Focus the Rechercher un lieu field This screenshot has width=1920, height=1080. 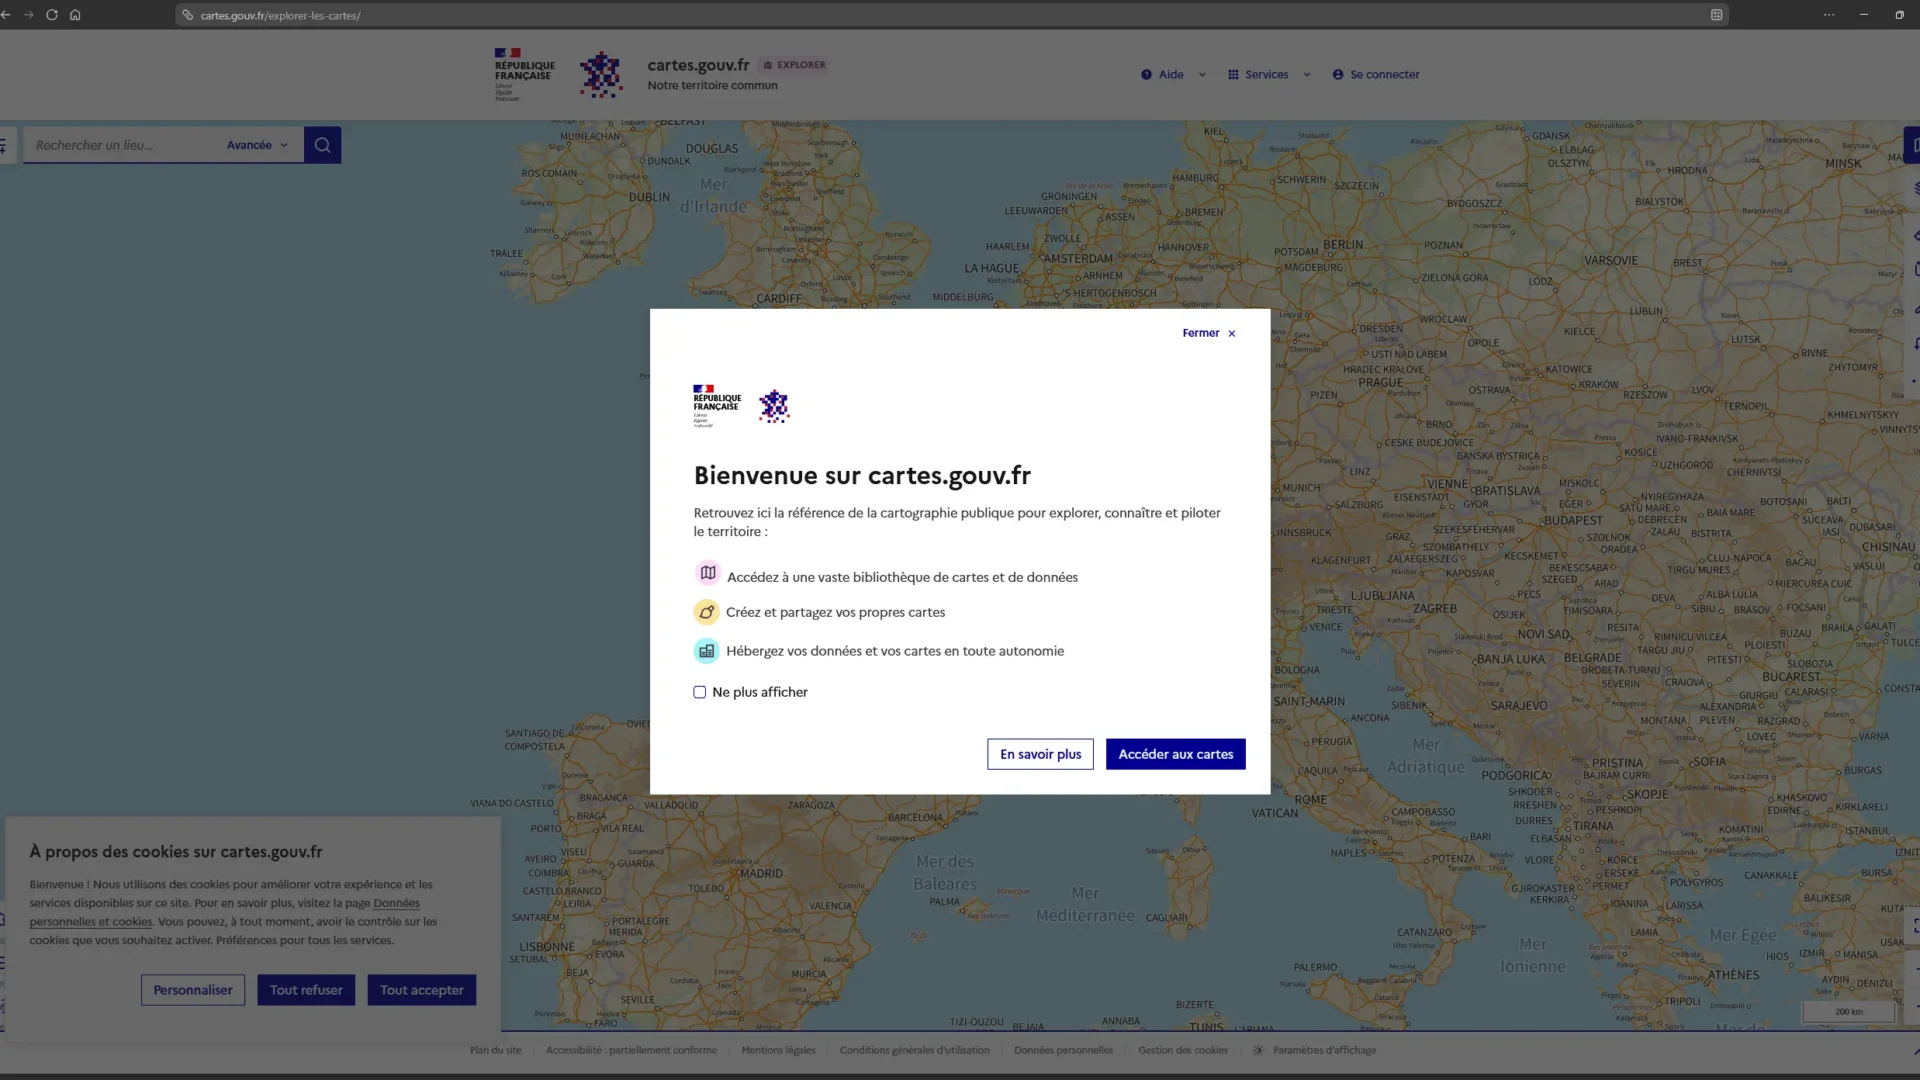(120, 145)
